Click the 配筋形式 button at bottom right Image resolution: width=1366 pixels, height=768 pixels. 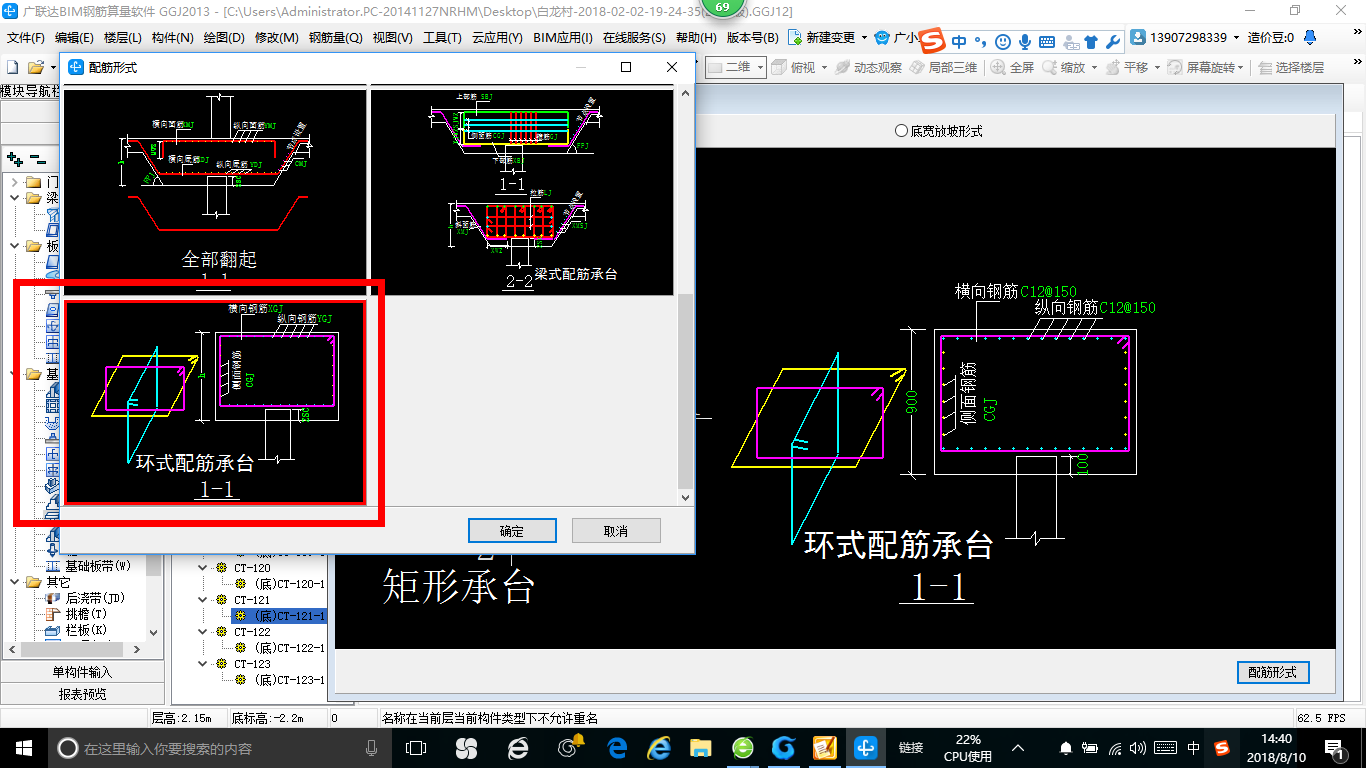(x=1273, y=673)
